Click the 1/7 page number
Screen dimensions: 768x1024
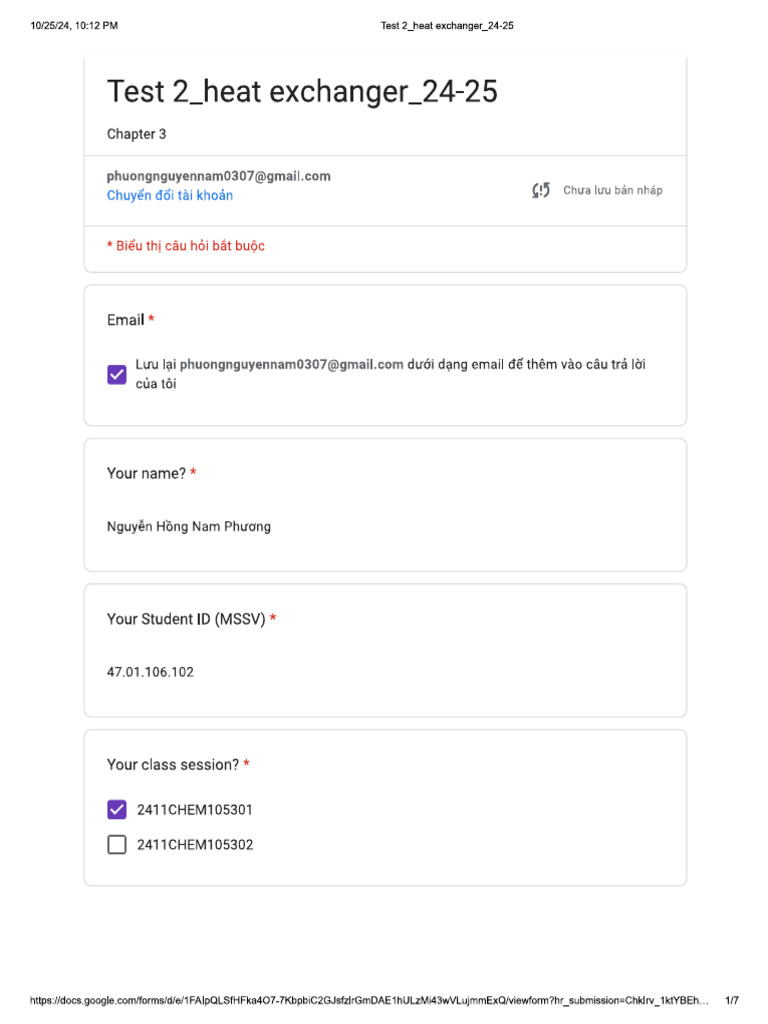tap(732, 1000)
